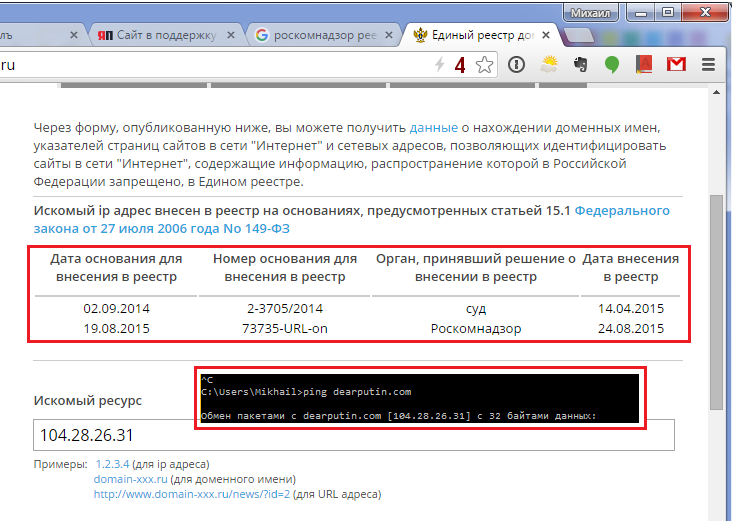Select the entry date 24.08.2015
This screenshot has width=732, height=521.
[x=631, y=329]
